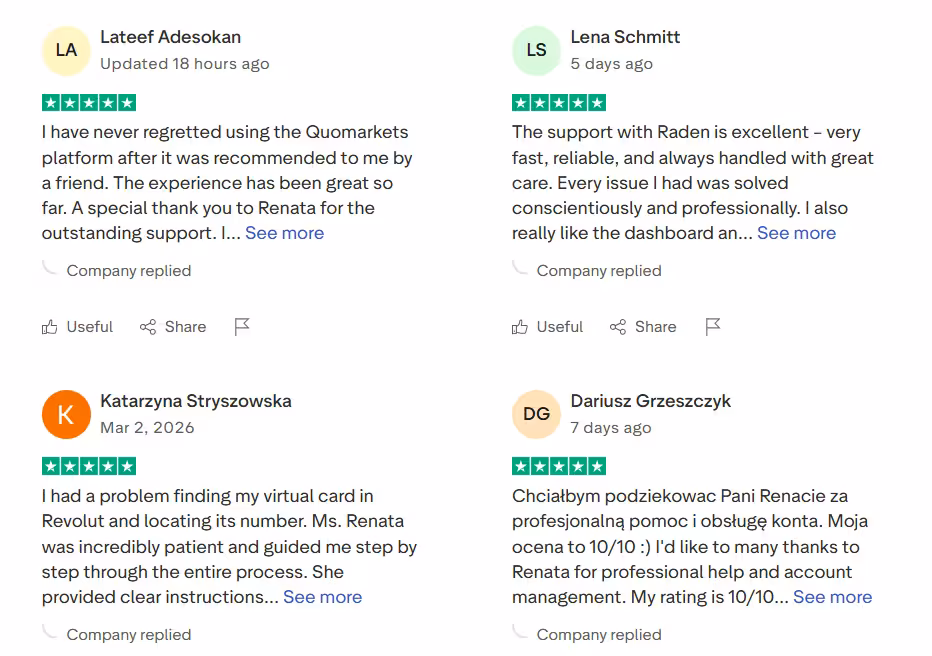Show full Katarzyna review with See more

pos(322,597)
